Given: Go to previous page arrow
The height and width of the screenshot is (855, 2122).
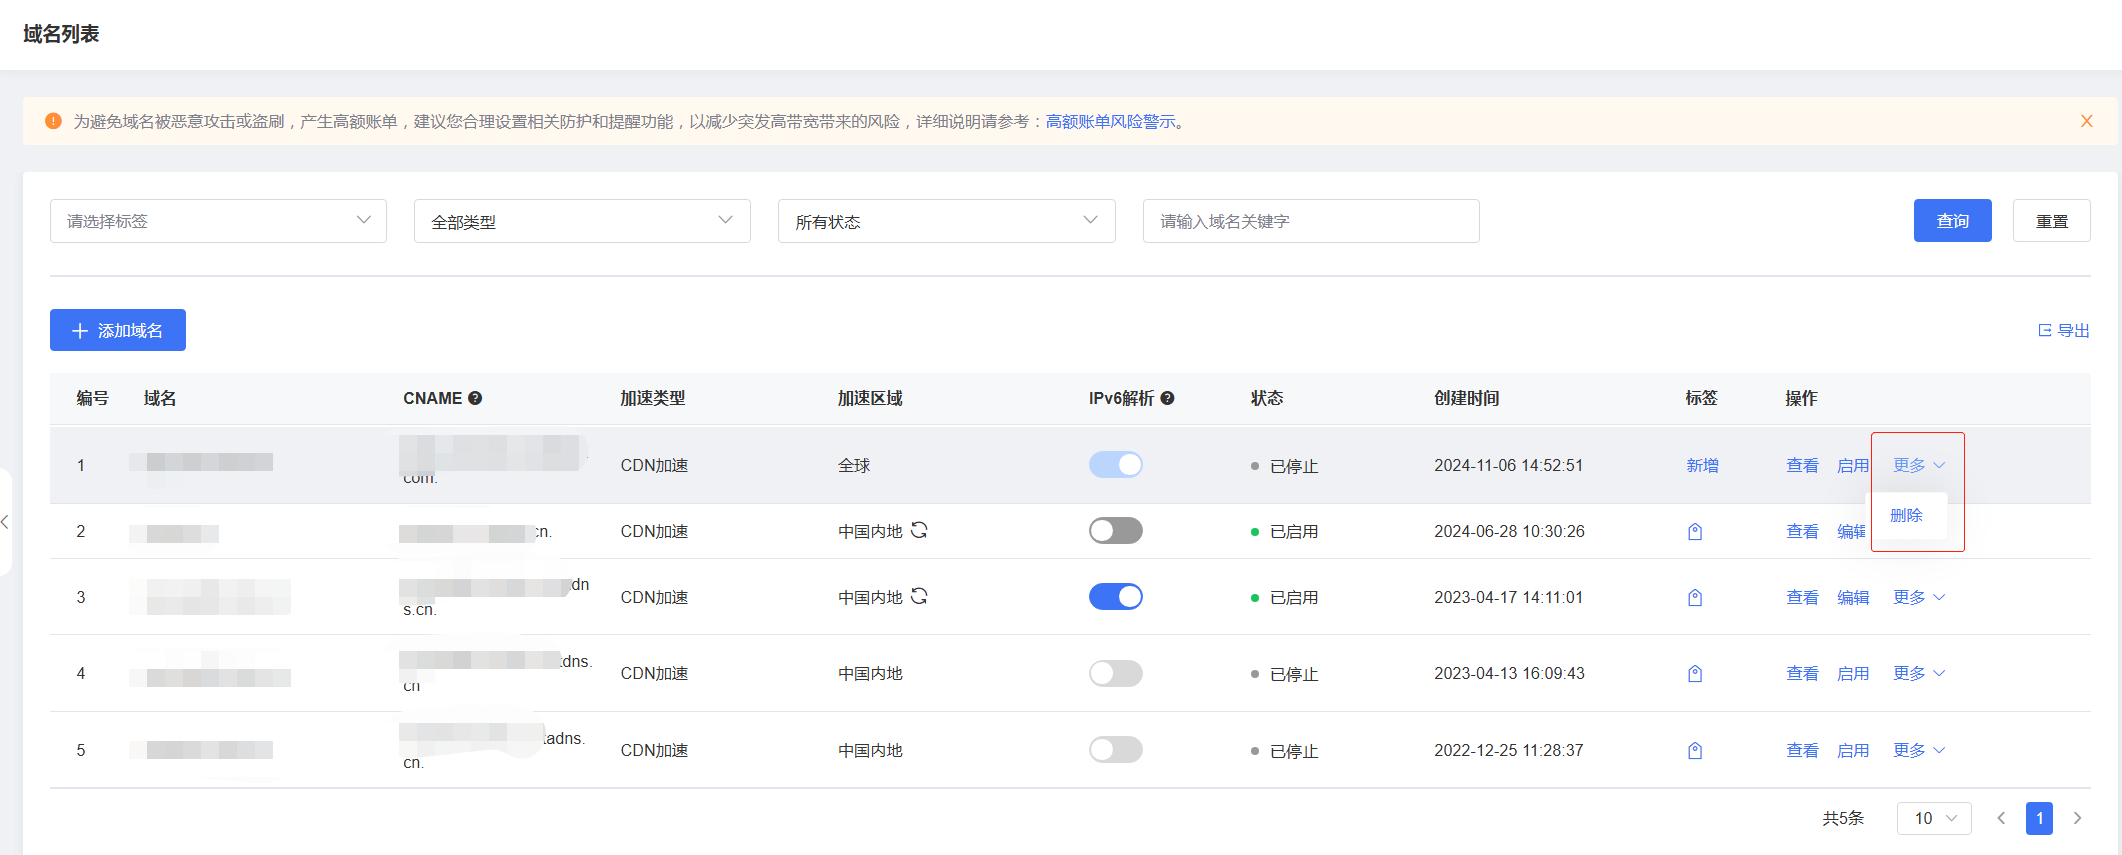Looking at the screenshot, I should click(2001, 818).
